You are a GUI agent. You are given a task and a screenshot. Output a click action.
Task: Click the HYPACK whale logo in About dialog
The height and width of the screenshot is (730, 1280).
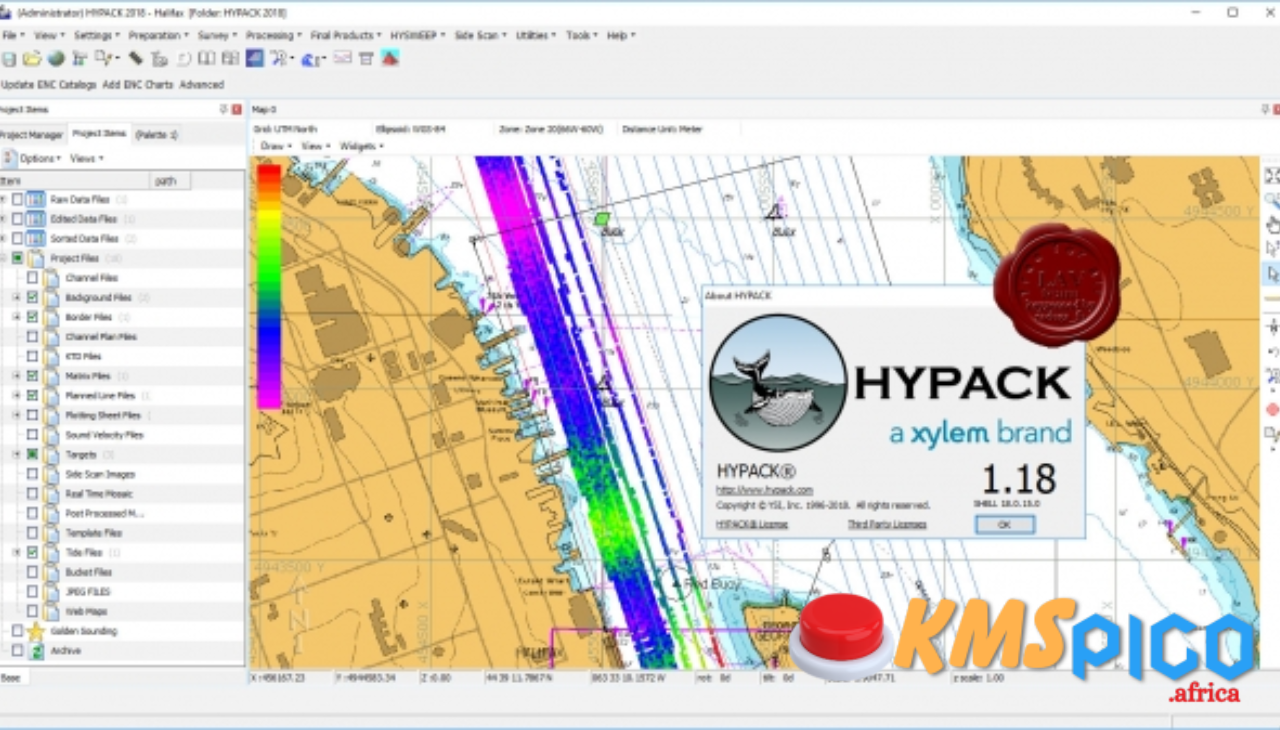[778, 383]
